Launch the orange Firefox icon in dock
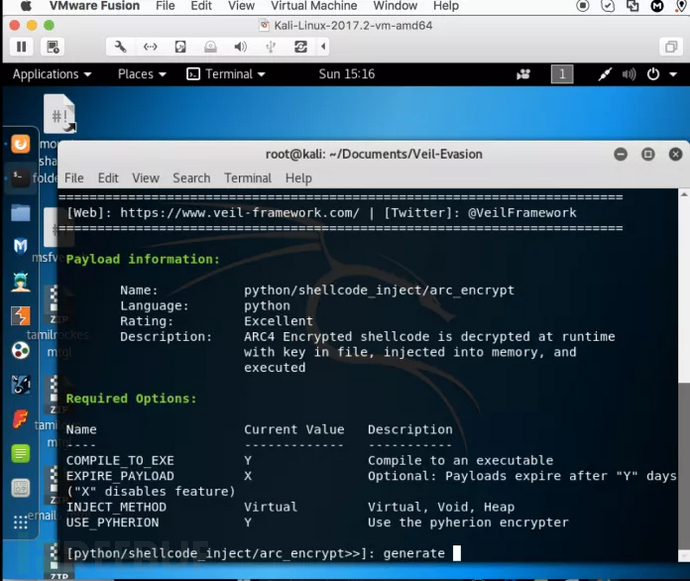The width and height of the screenshot is (690, 581). pos(20,144)
